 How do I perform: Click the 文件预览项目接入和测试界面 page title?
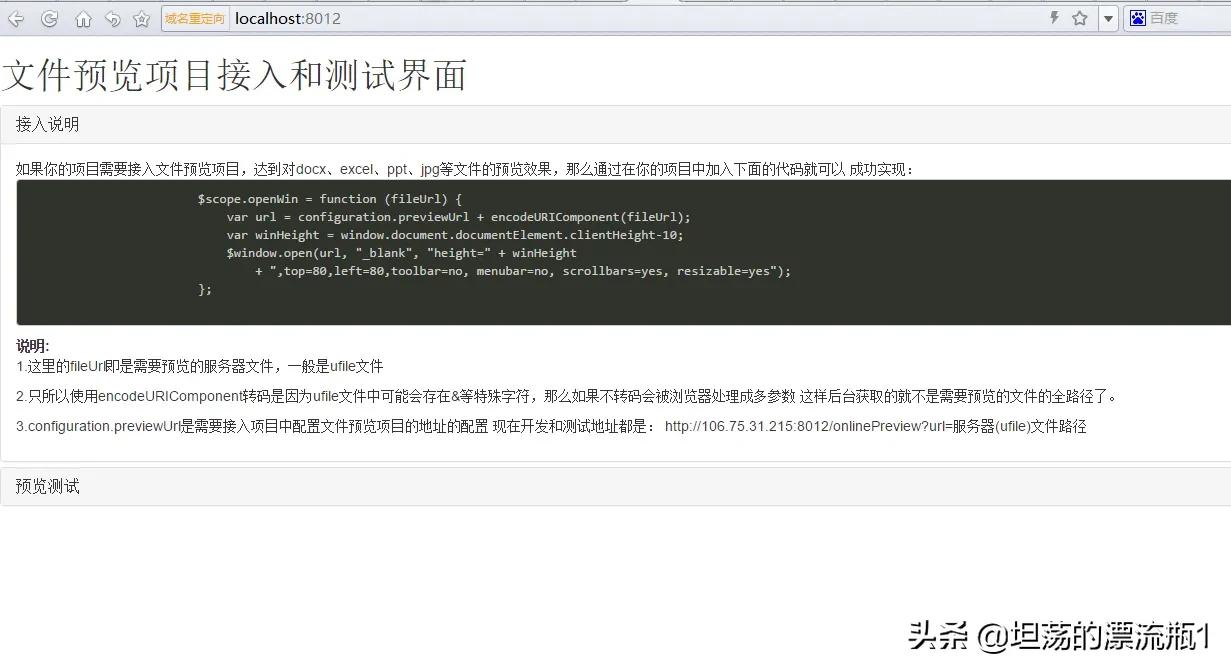tap(235, 75)
